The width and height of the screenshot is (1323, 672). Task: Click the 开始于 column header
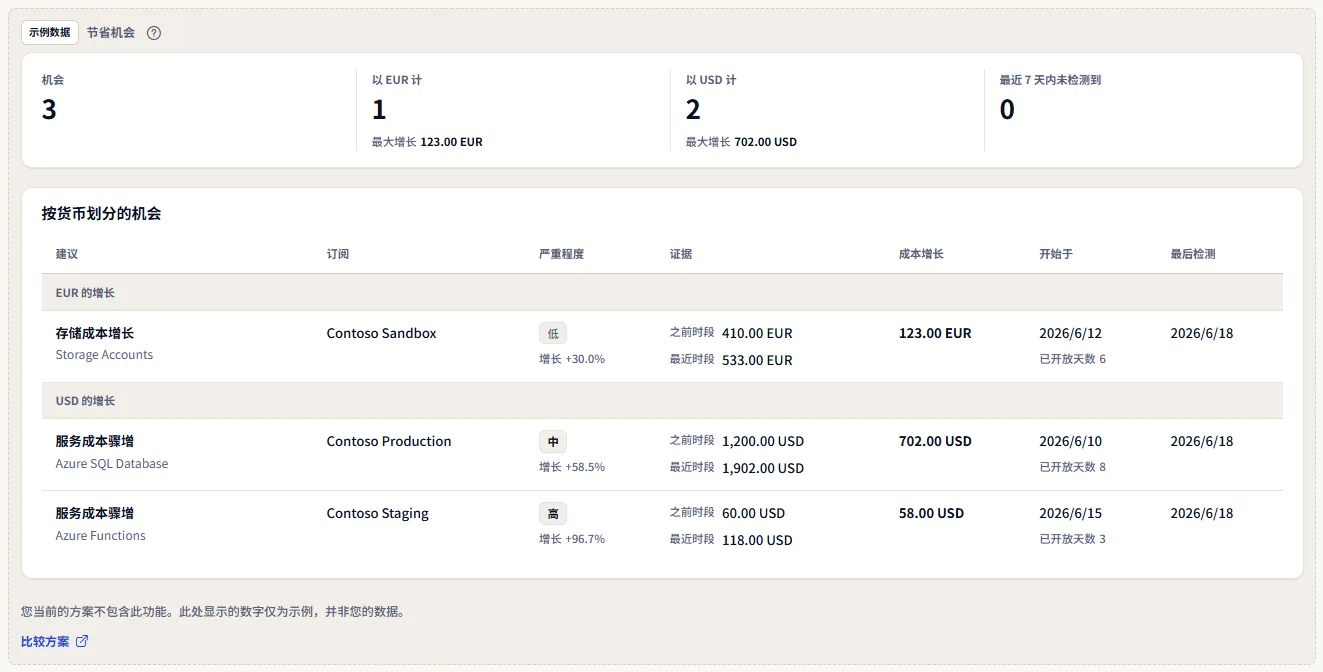1056,254
